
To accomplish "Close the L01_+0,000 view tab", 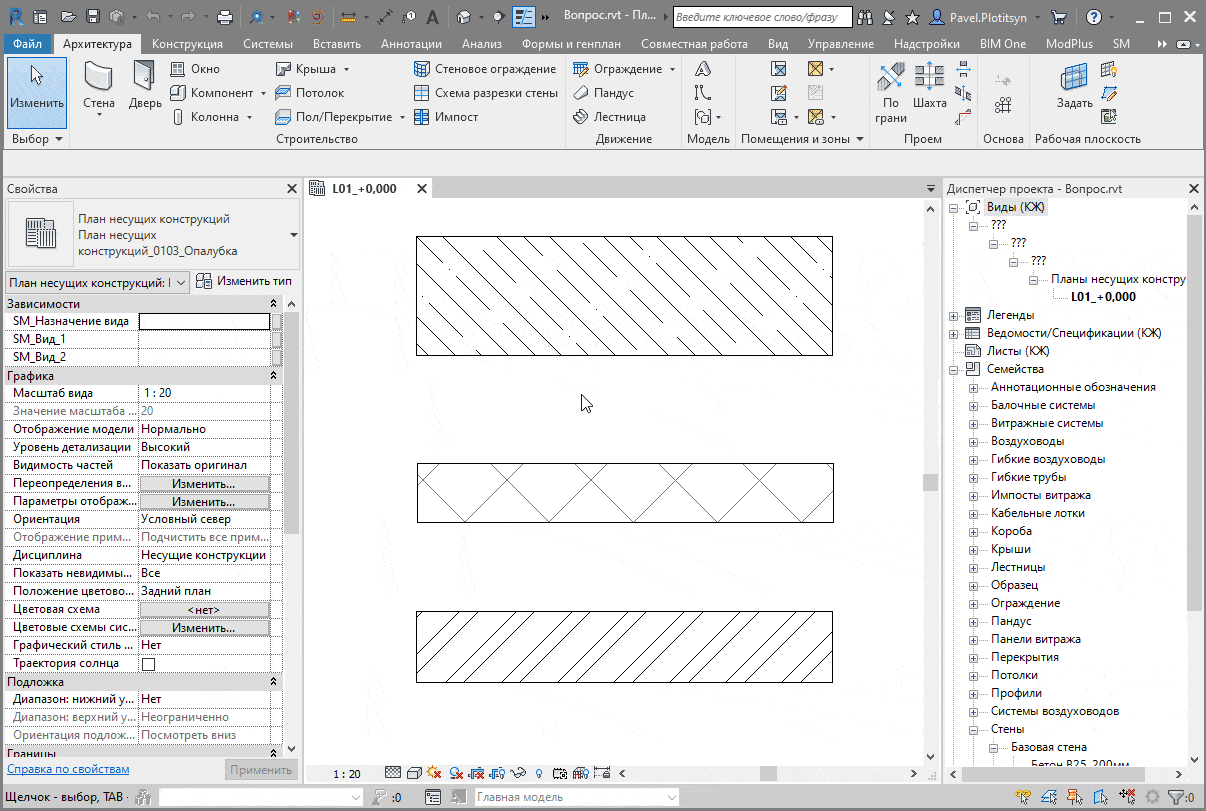I will coord(422,188).
